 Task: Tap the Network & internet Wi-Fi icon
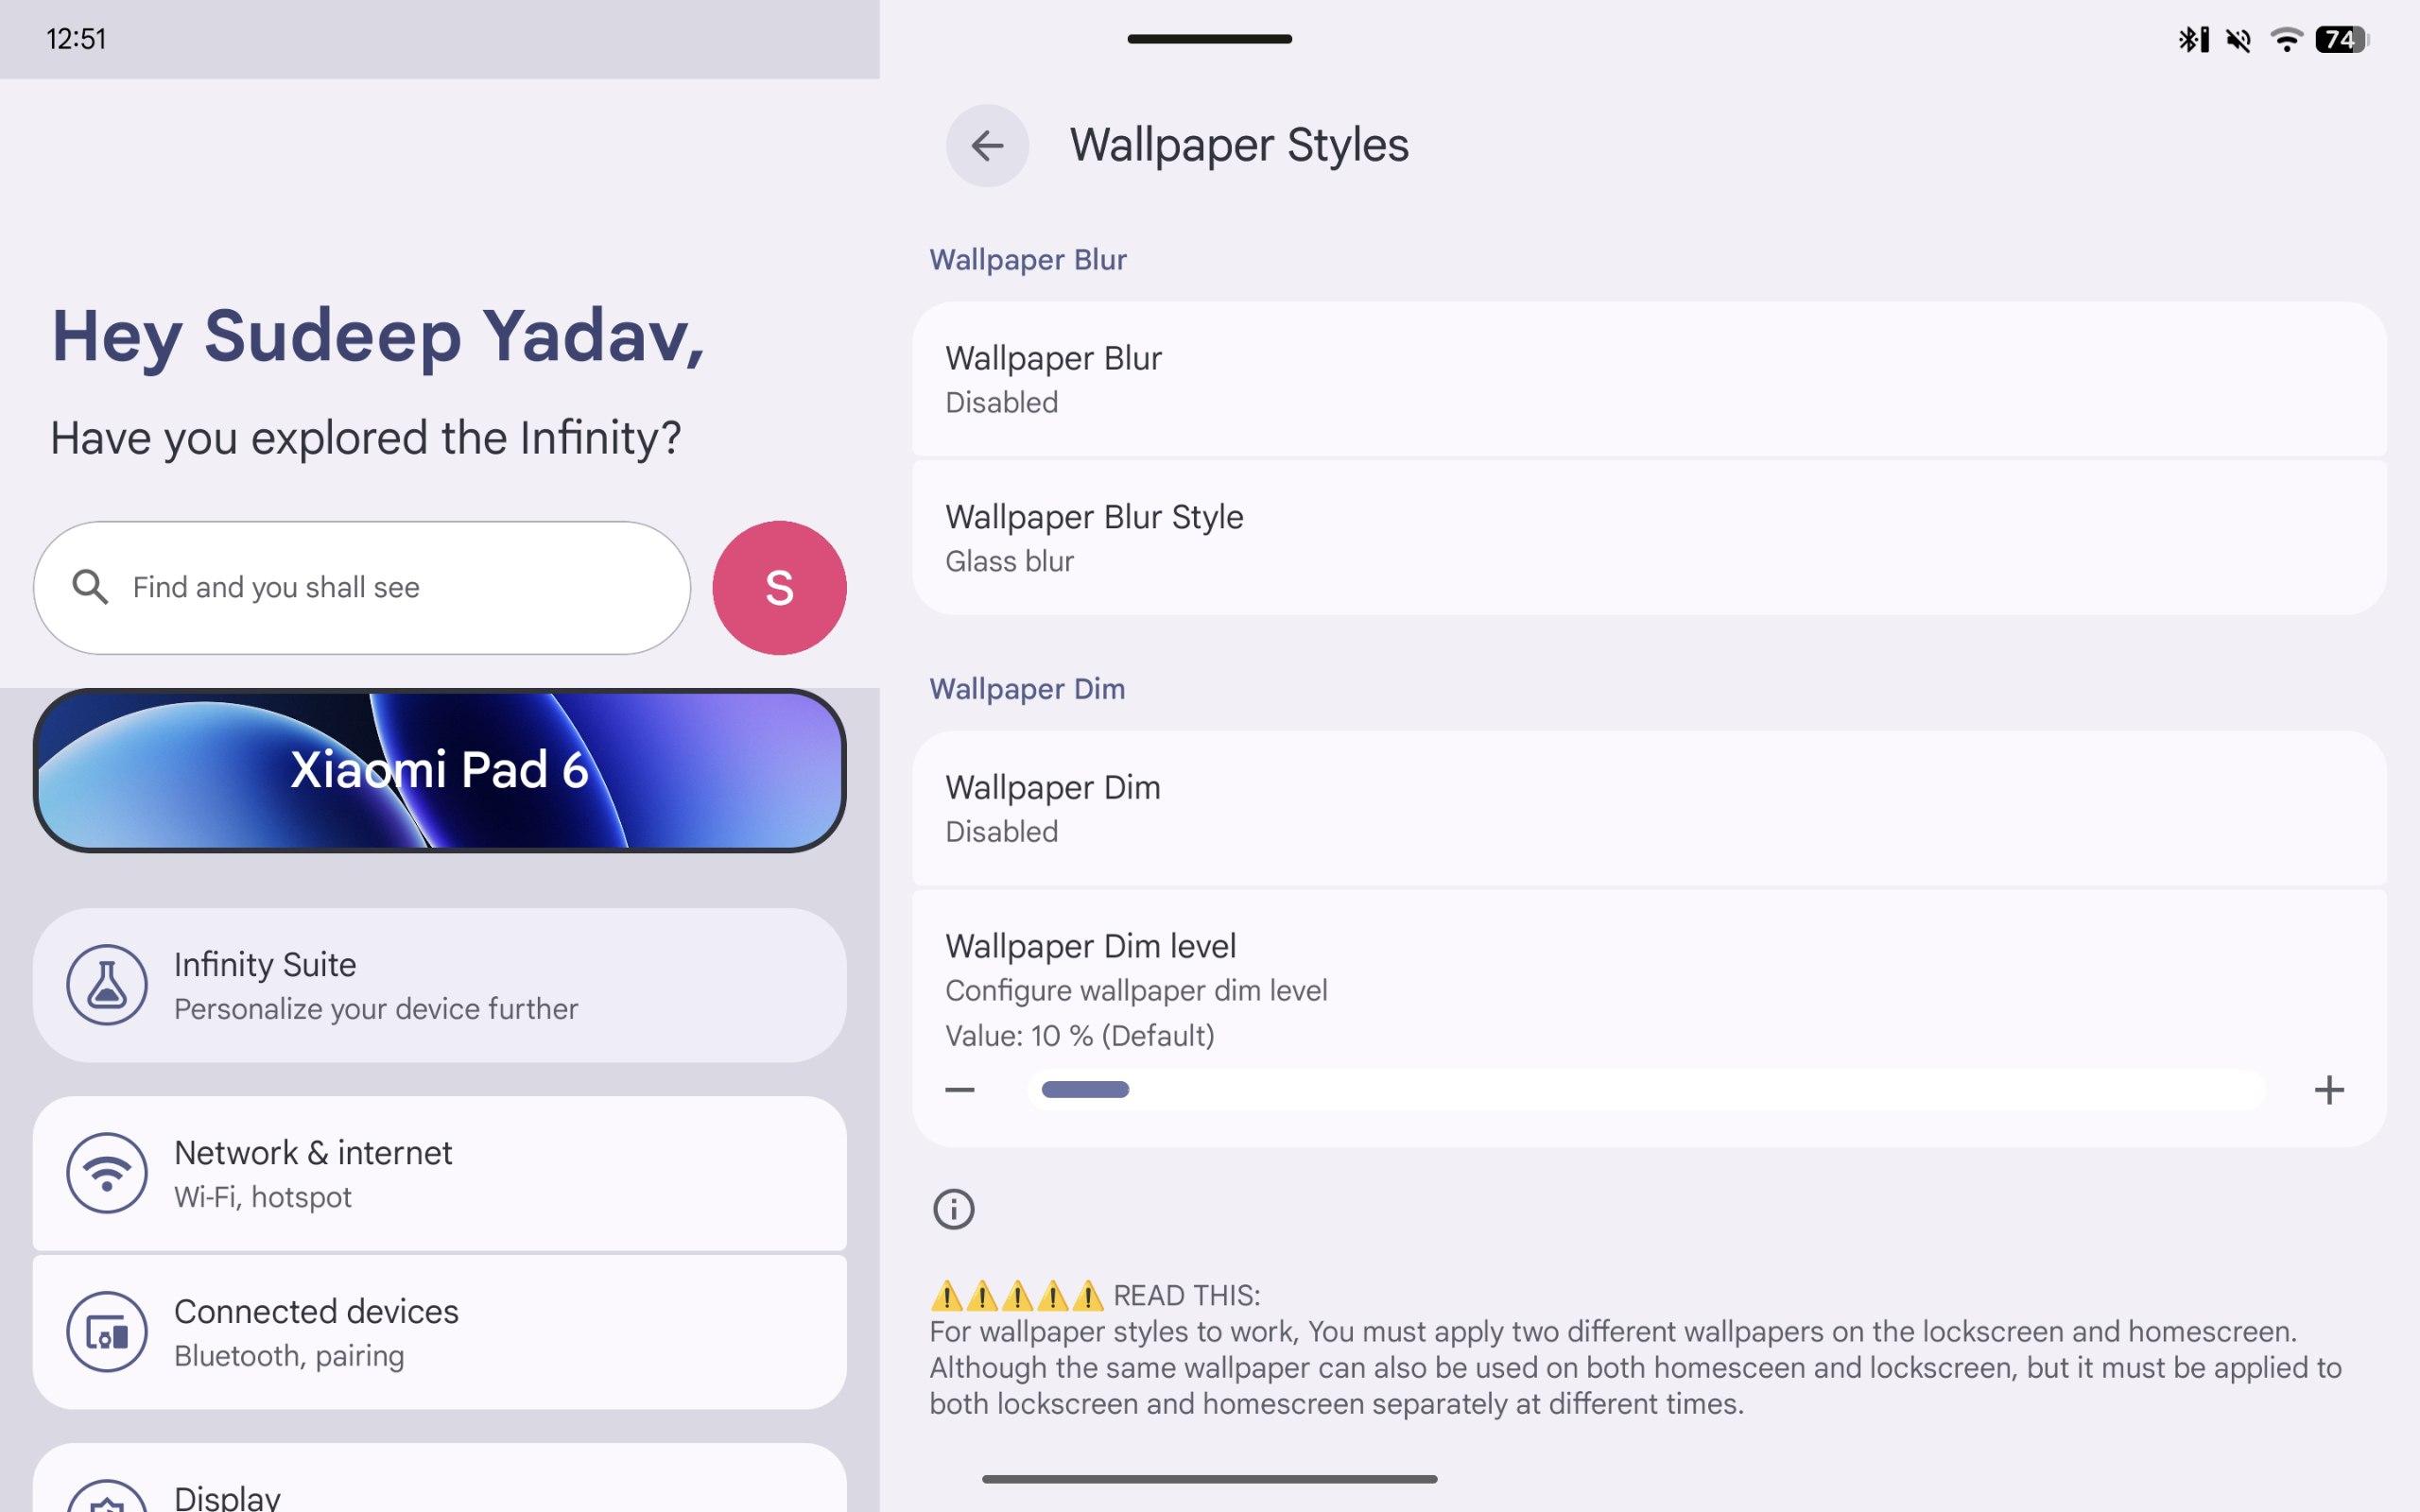point(107,1173)
